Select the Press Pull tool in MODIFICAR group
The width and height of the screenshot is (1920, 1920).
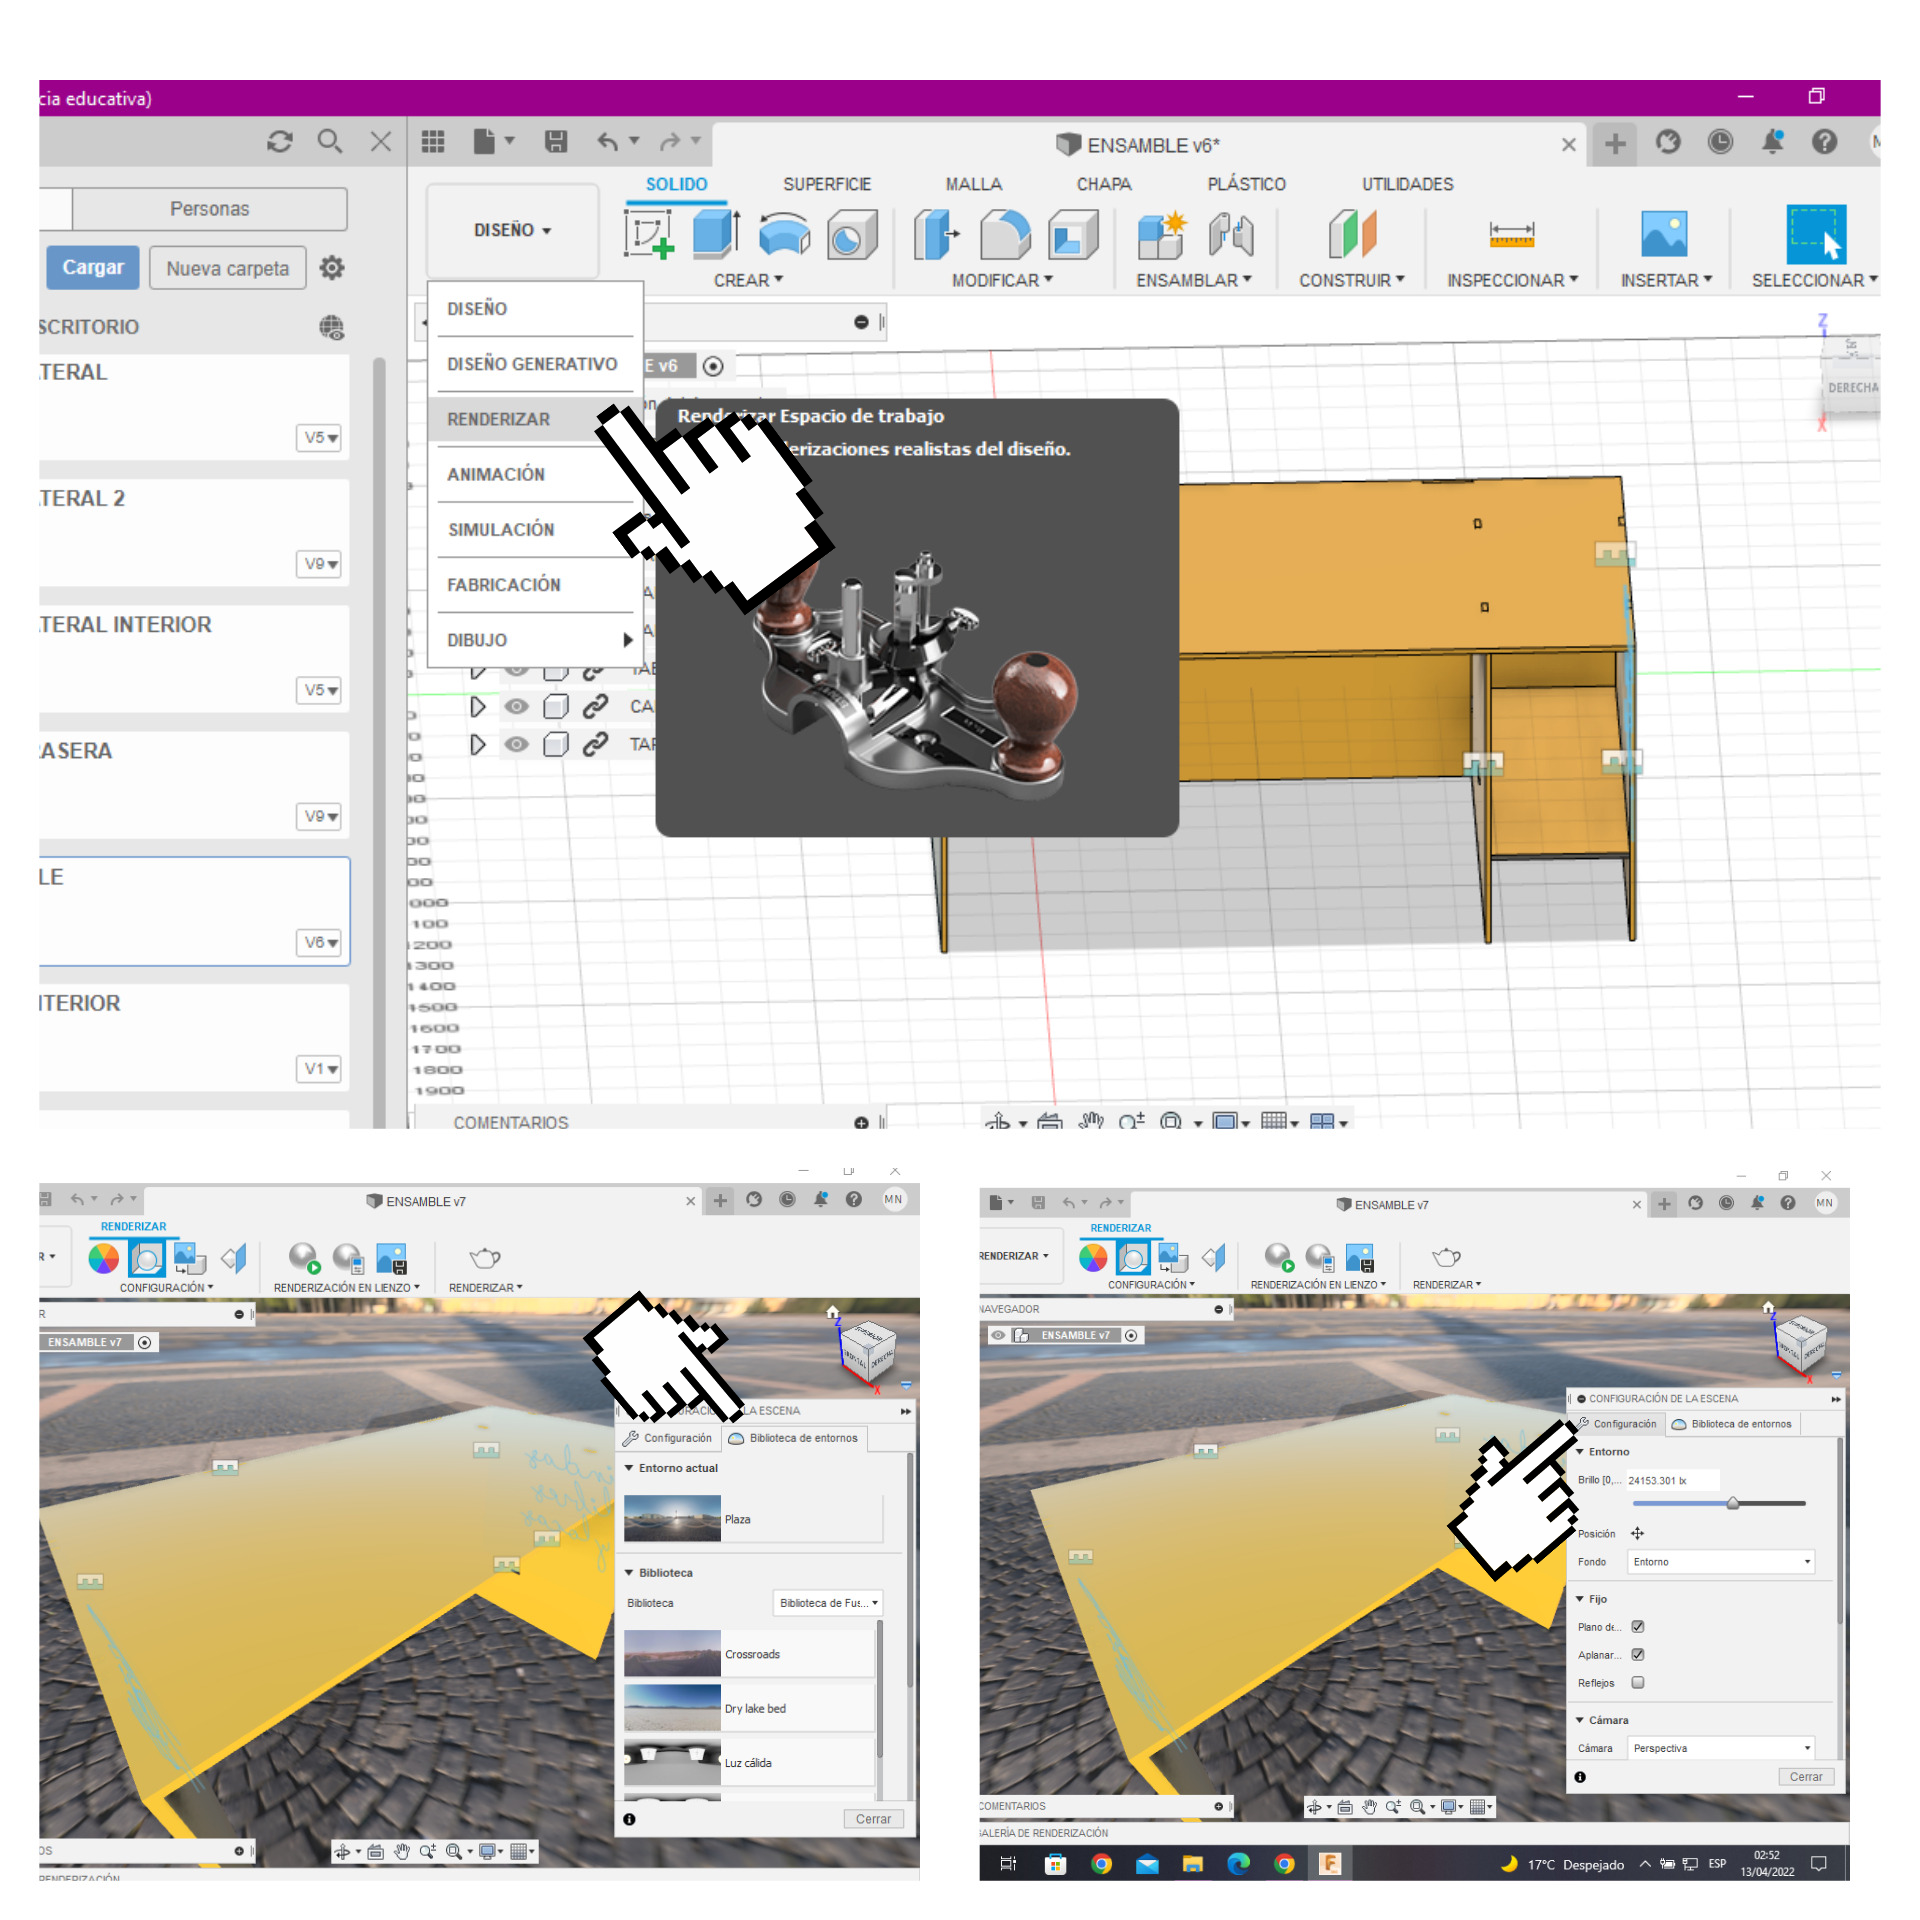coord(937,234)
